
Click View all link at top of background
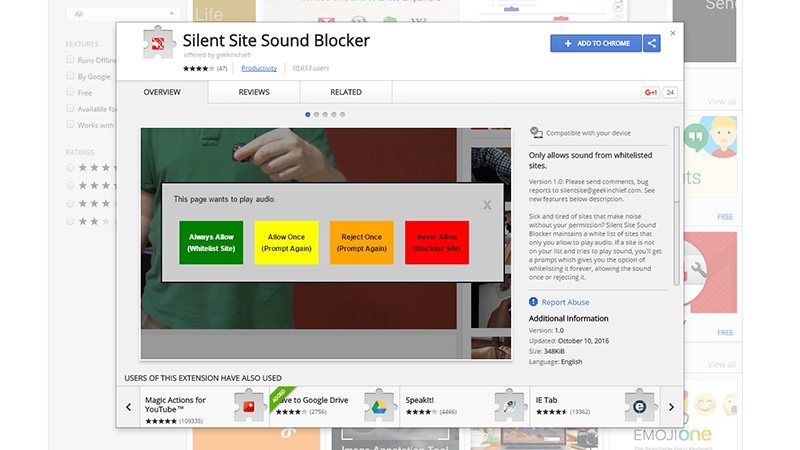coord(721,102)
